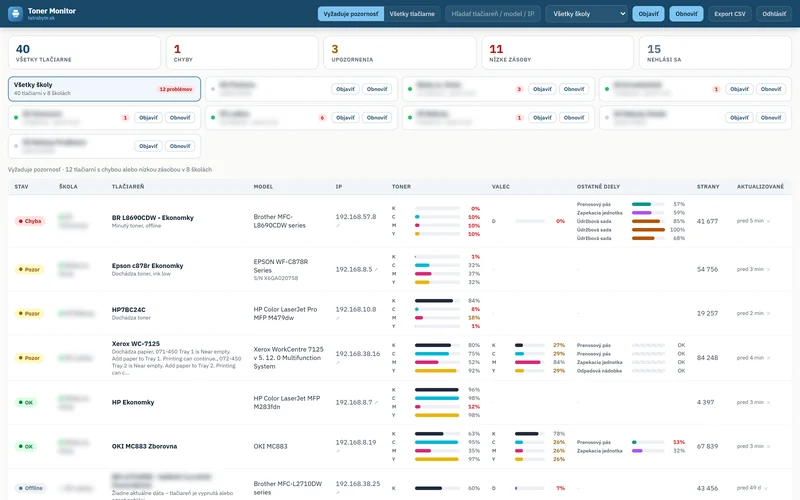Screen dimensions: 800x500
Task: Open the link icon beside IP 192.168.57.8
Action: 338,226
